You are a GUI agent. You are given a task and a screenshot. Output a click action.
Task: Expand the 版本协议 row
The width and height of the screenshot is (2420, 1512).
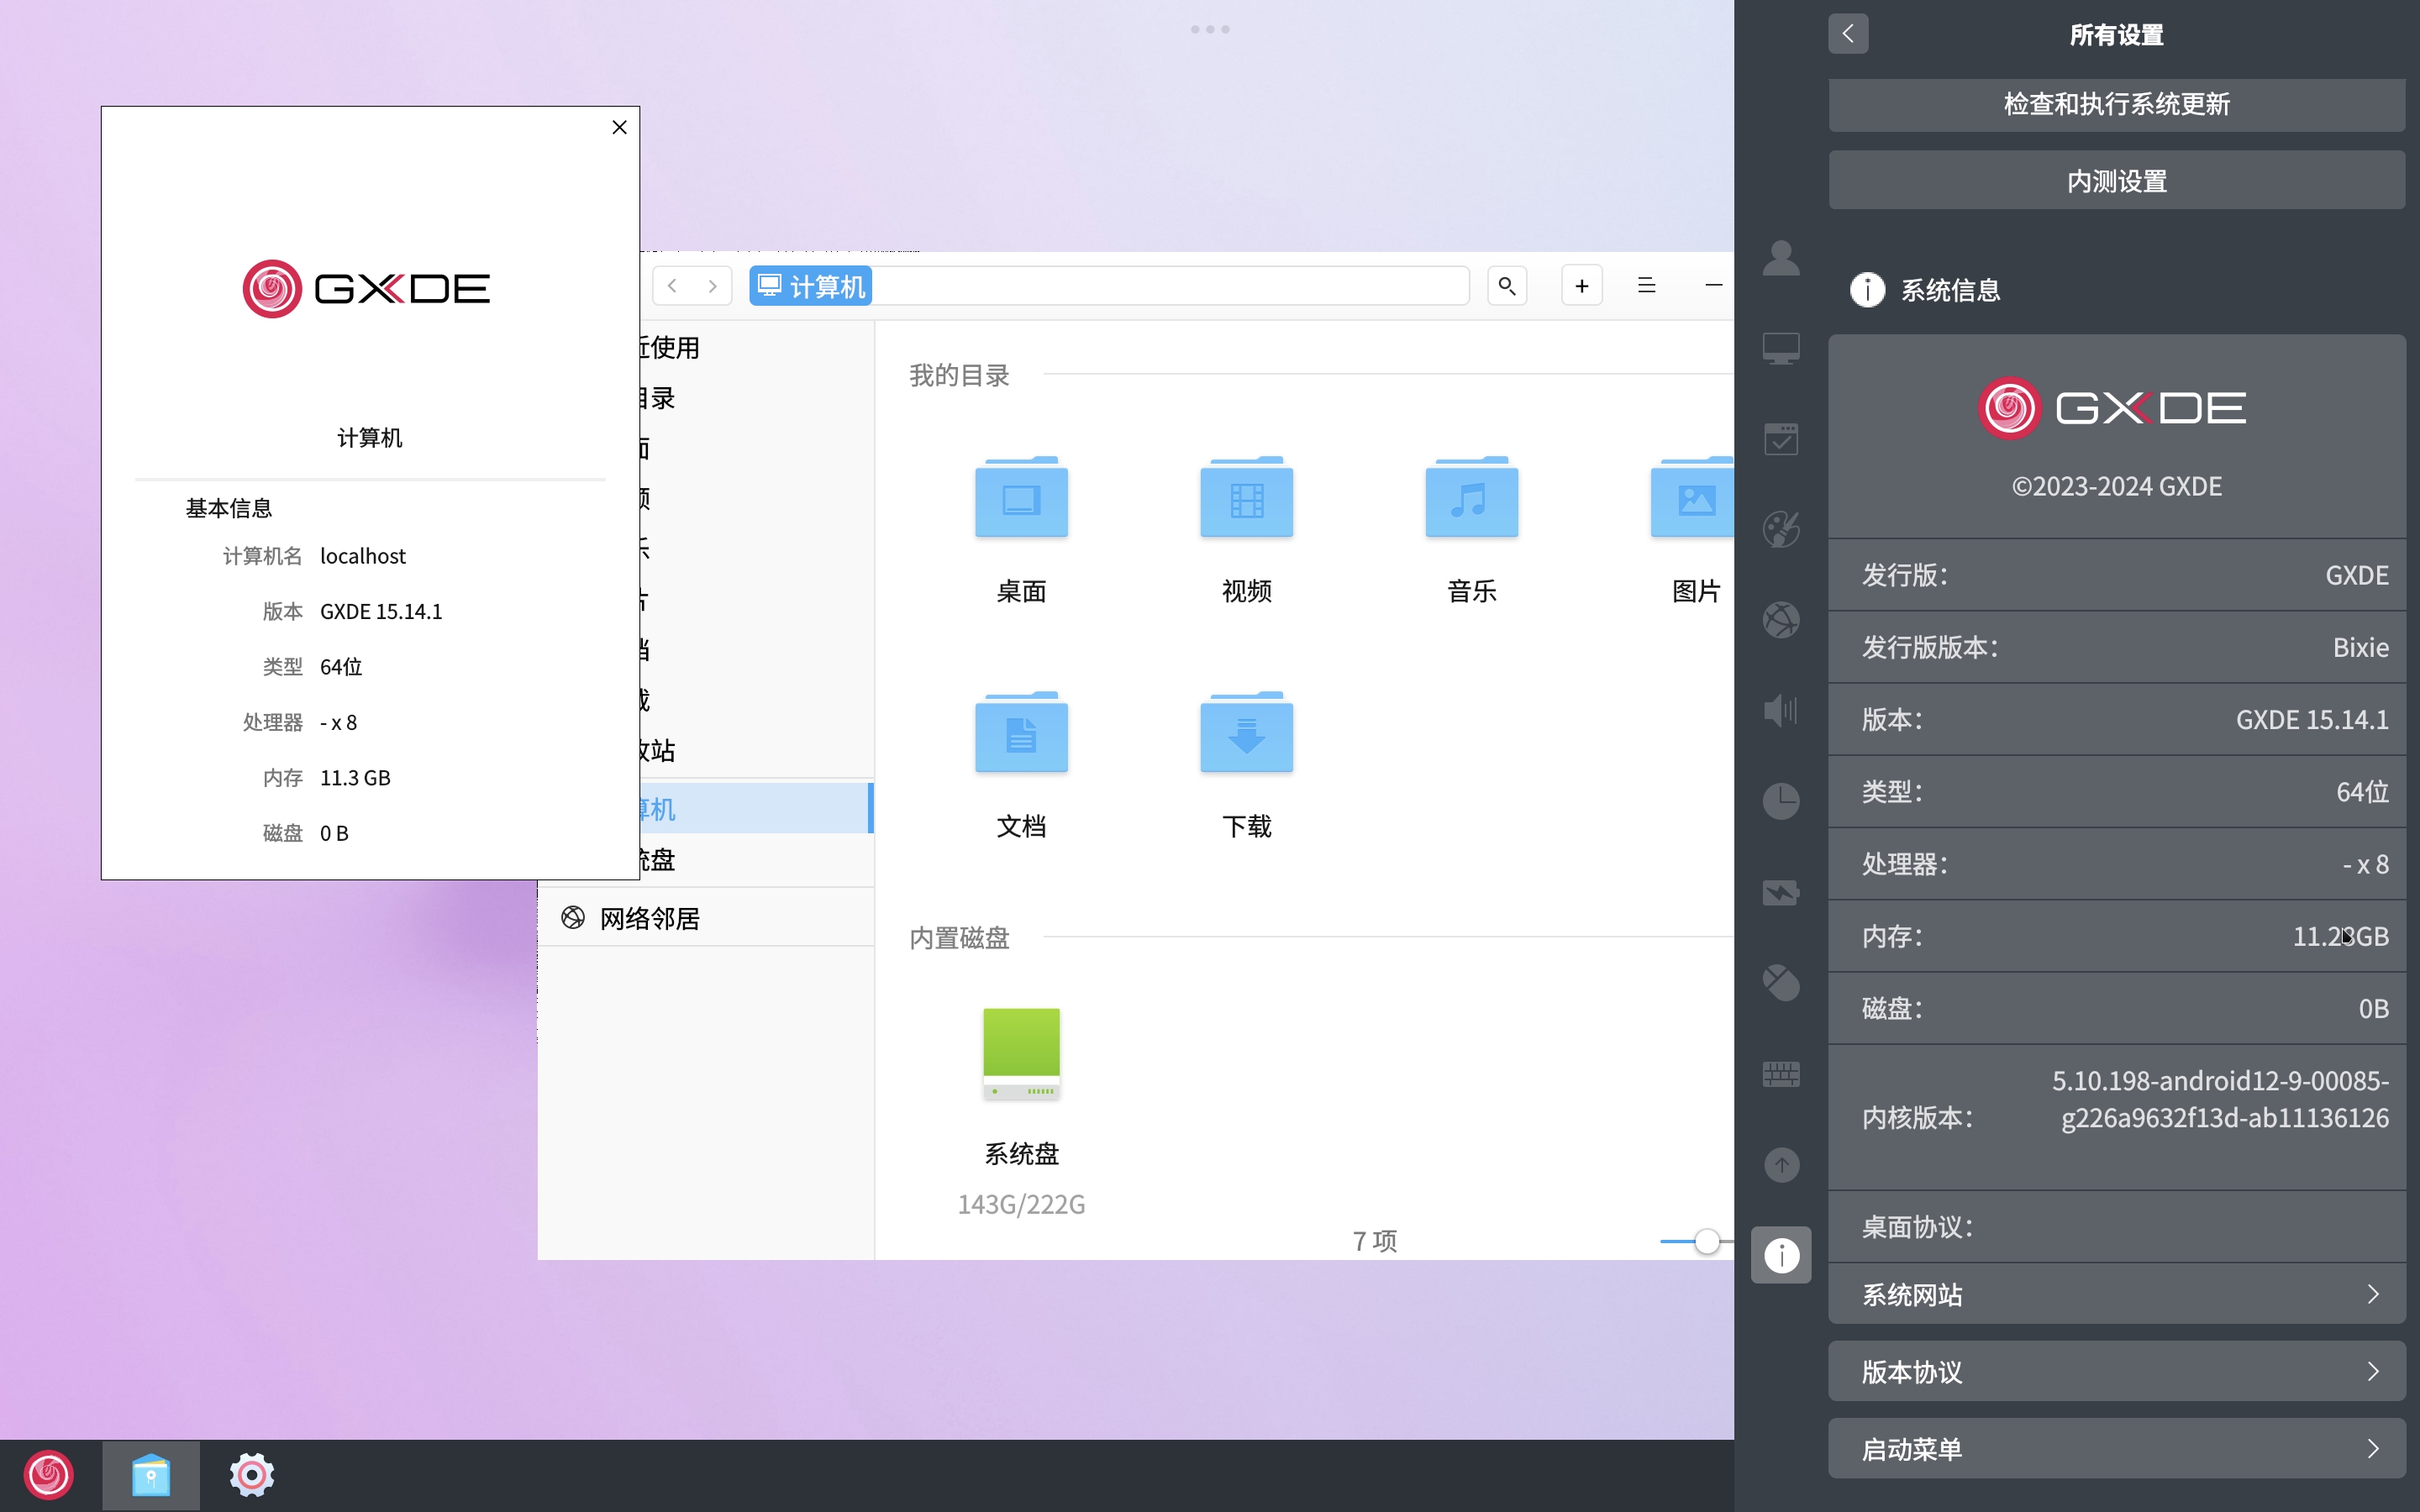tap(2116, 1371)
